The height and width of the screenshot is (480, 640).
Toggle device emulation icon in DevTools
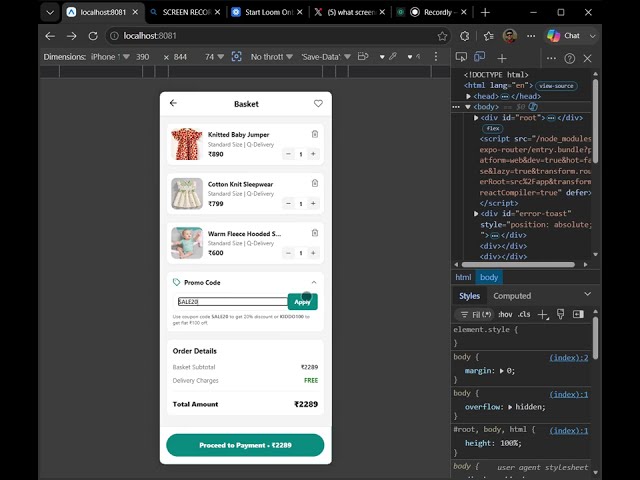click(480, 56)
